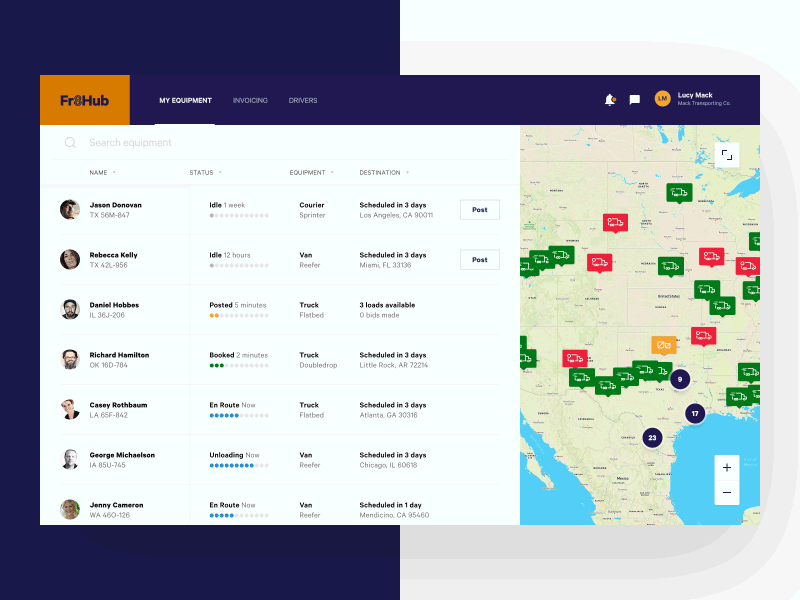
Task: Click Jason Donovan's idle progress dots
Action: click(x=239, y=215)
